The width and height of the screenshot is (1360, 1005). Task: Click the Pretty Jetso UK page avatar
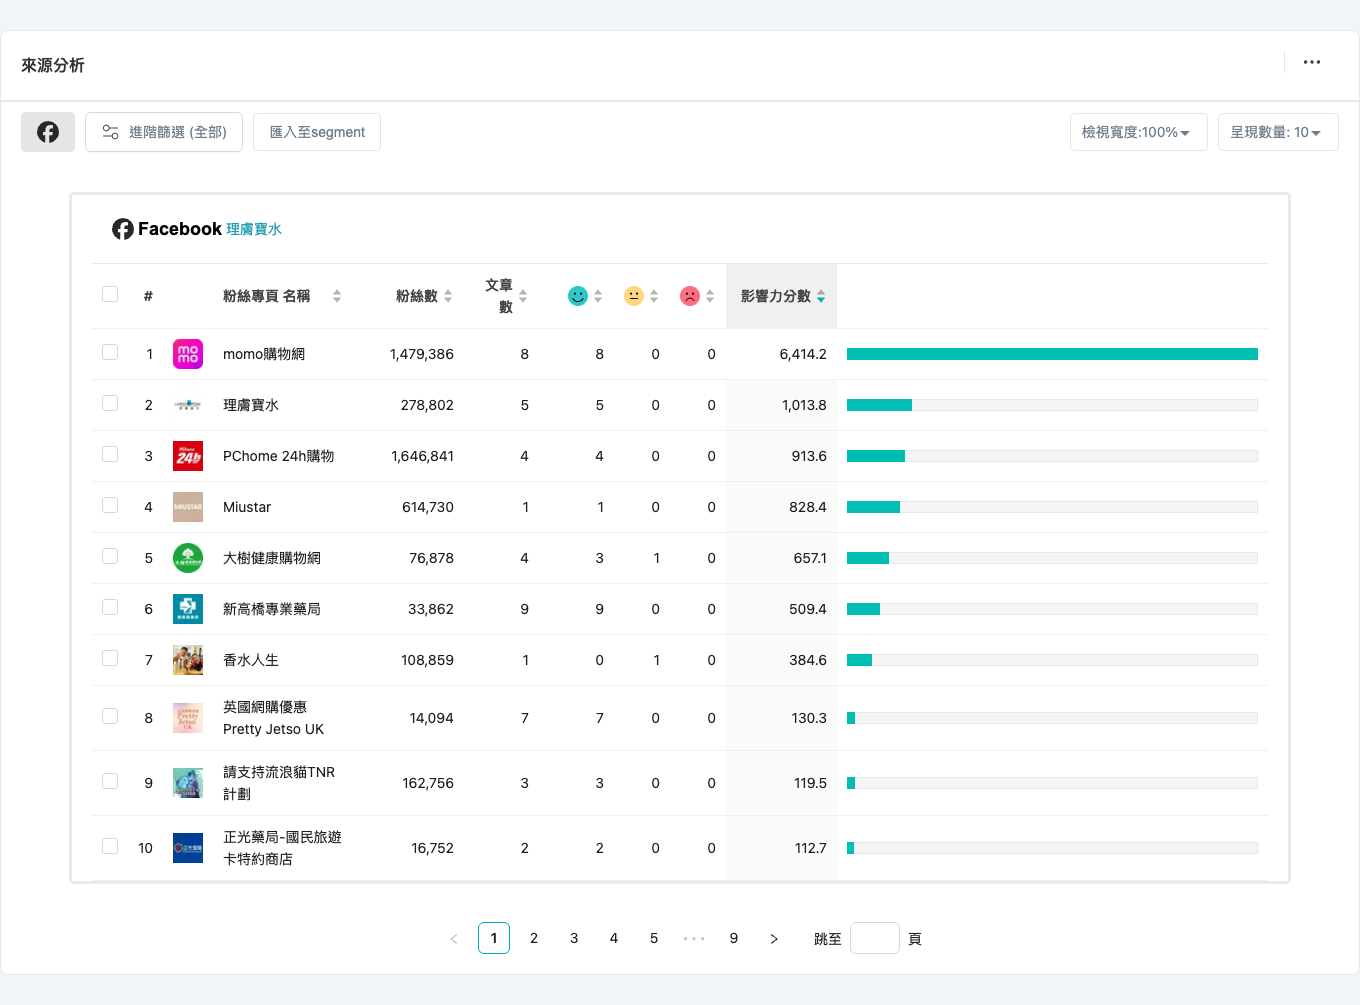pos(188,718)
